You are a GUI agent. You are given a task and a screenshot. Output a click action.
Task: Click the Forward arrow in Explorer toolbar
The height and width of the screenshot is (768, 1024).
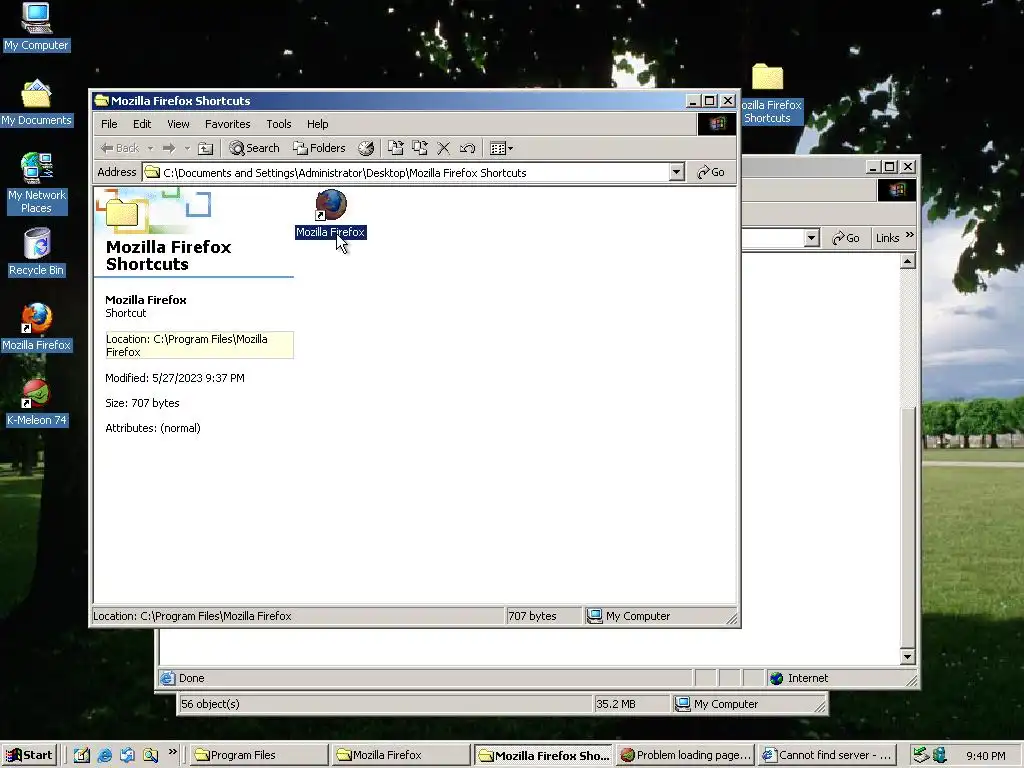tap(169, 148)
